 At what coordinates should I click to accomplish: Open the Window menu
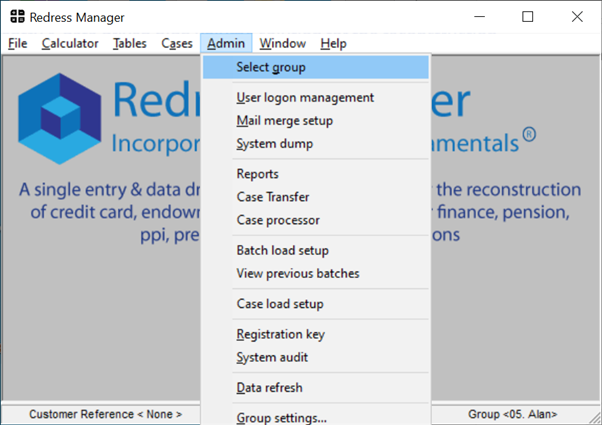coord(283,43)
